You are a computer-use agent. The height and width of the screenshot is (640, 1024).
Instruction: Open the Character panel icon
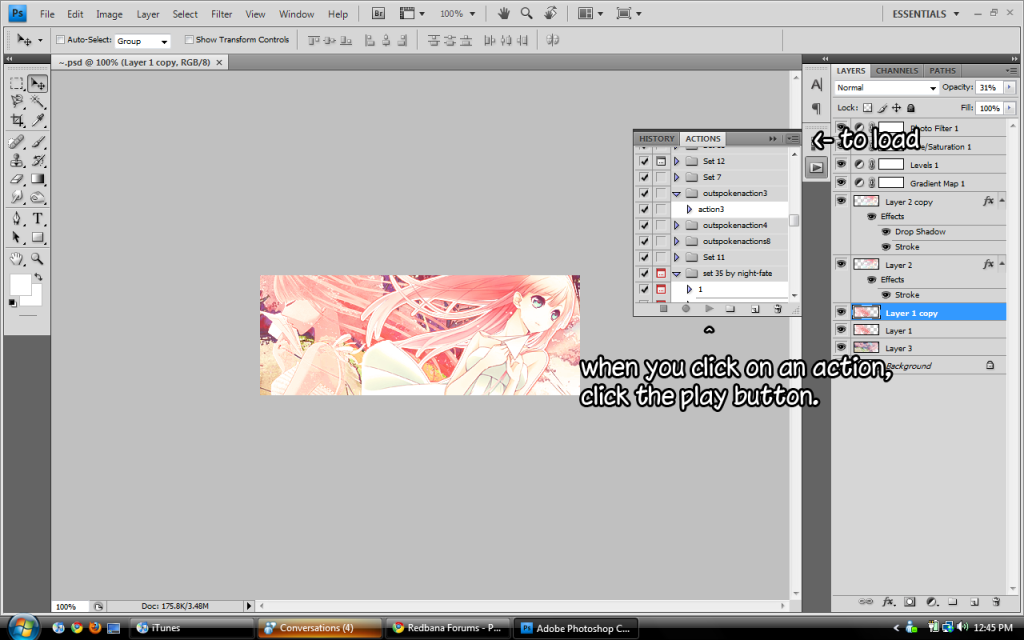pos(816,85)
